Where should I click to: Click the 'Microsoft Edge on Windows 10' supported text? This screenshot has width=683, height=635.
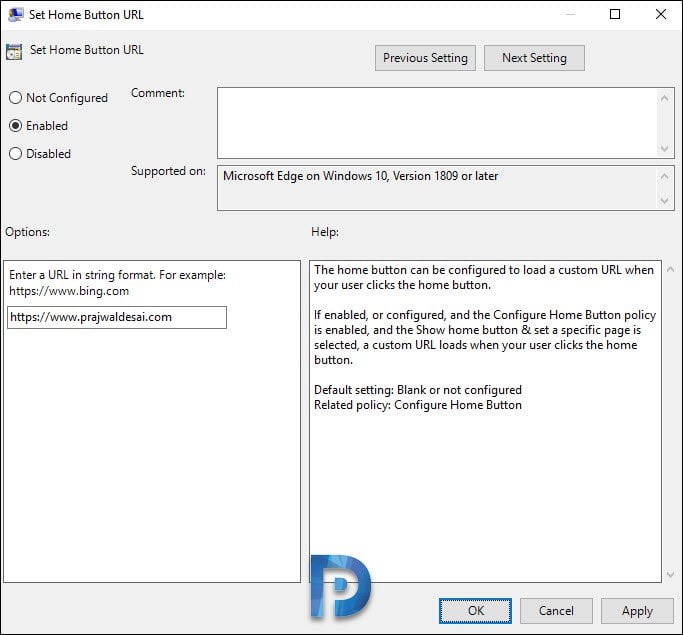pyautogui.click(x=361, y=176)
